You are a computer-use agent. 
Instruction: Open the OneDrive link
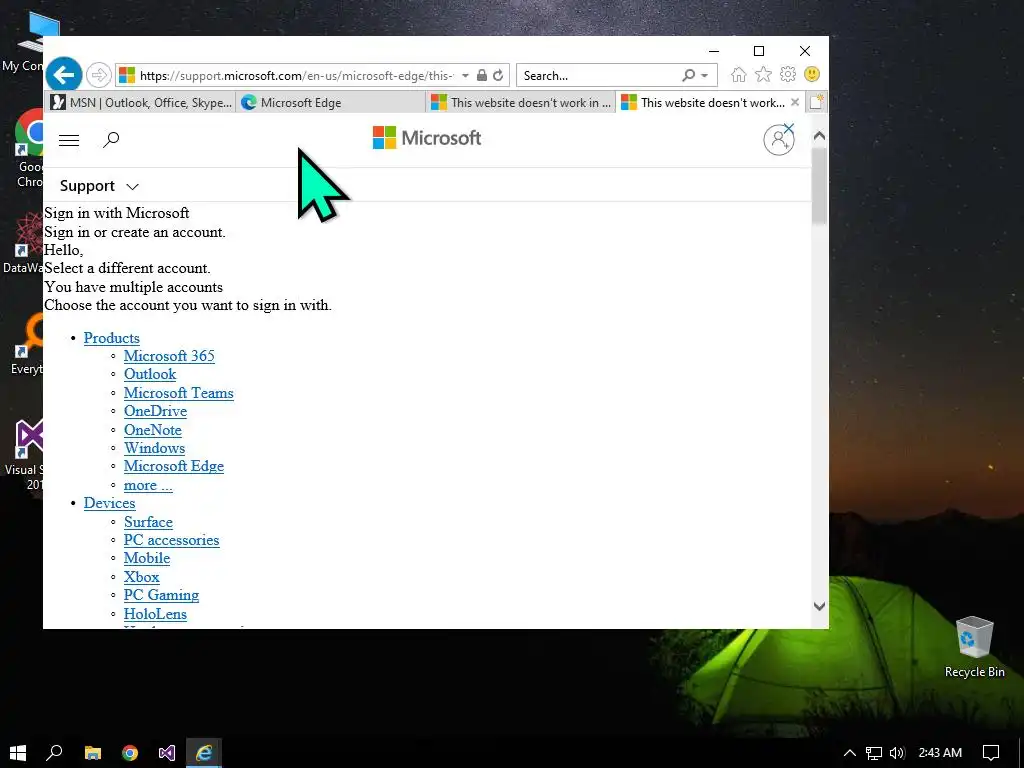coord(155,411)
